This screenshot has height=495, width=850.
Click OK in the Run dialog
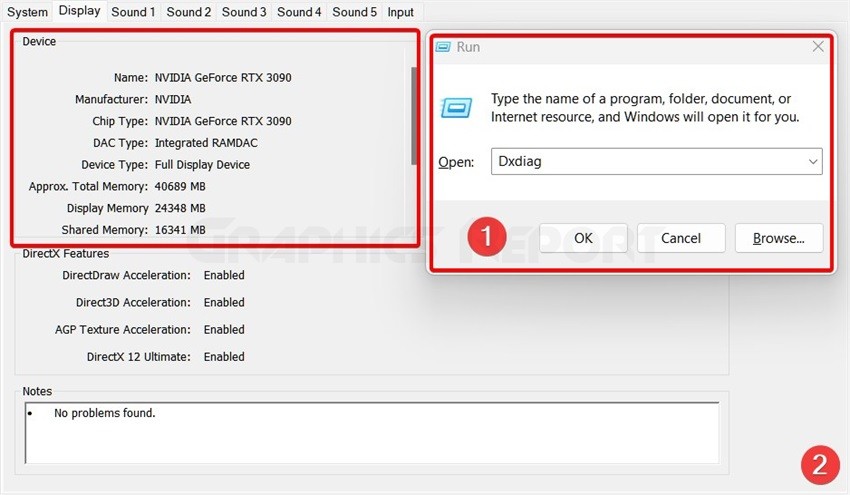click(x=583, y=238)
